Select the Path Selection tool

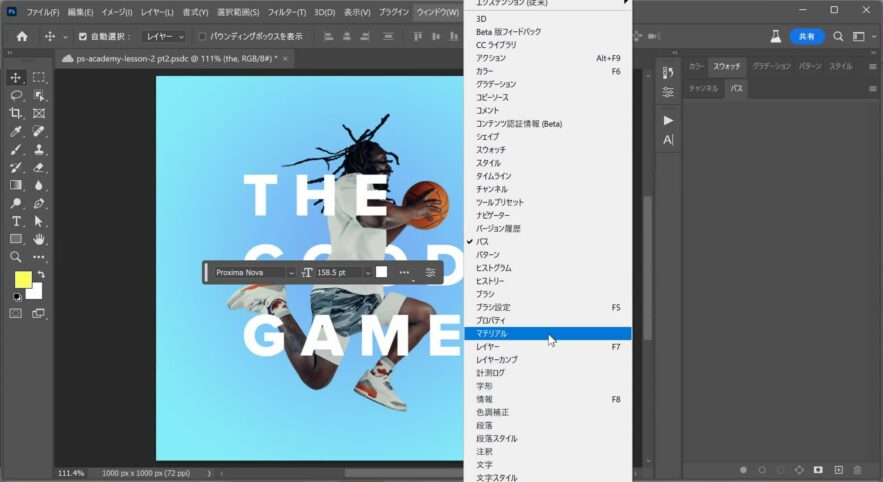[39, 221]
